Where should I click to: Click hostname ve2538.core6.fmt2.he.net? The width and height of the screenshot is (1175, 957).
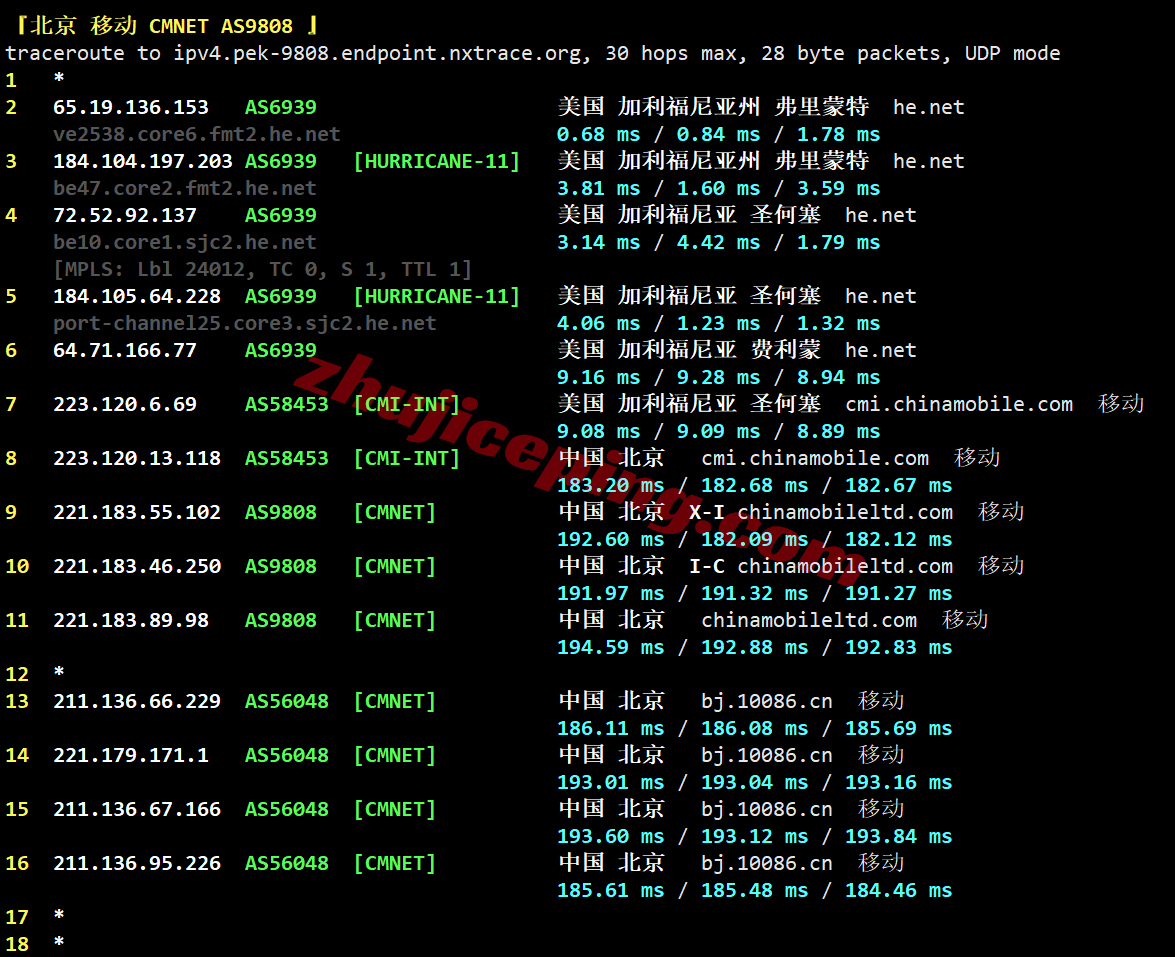pos(196,134)
